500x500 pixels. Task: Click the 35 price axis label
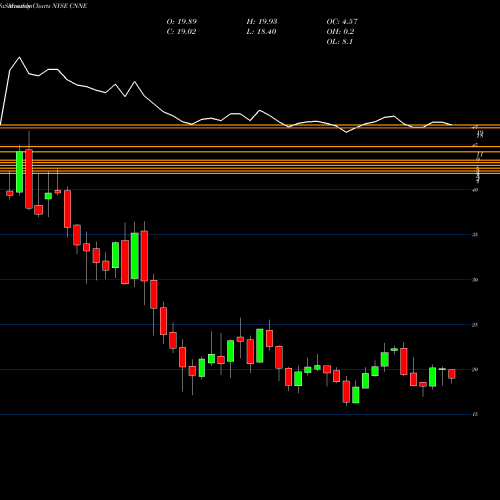point(475,235)
